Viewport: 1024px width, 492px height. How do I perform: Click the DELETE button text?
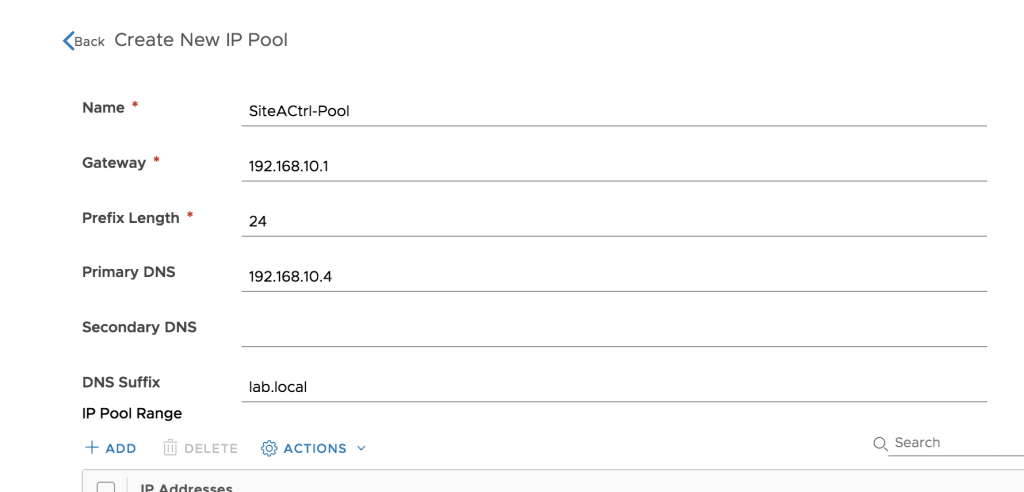pos(211,448)
